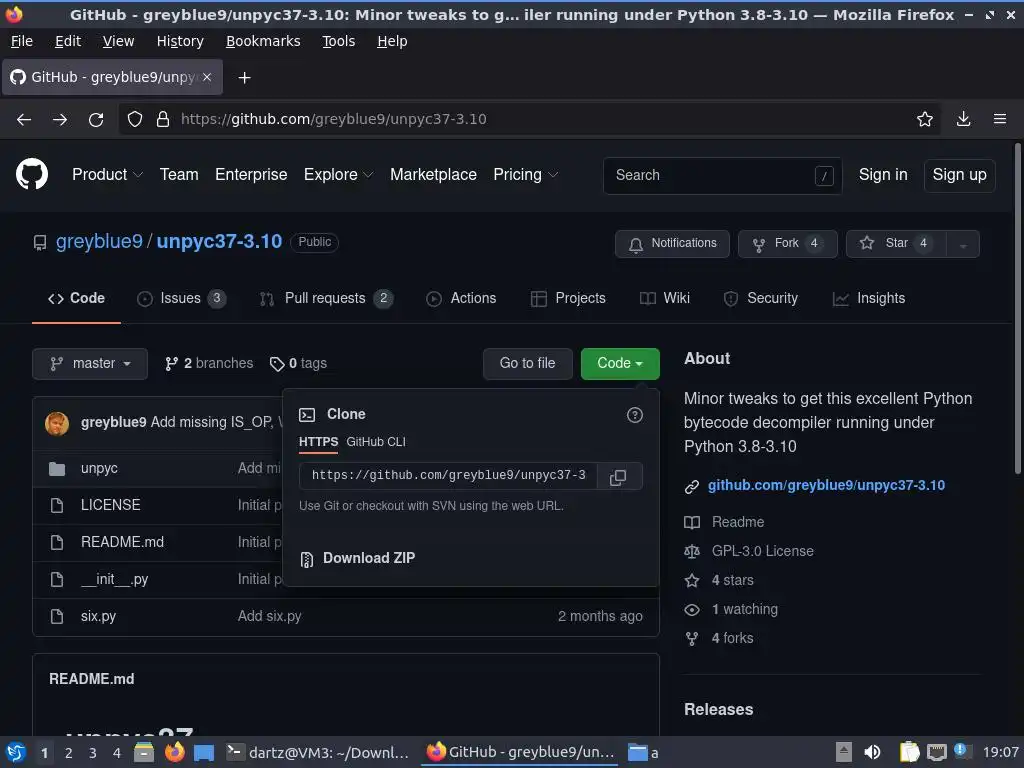
Task: Click the GitHub Octocat logo
Action: 32,174
